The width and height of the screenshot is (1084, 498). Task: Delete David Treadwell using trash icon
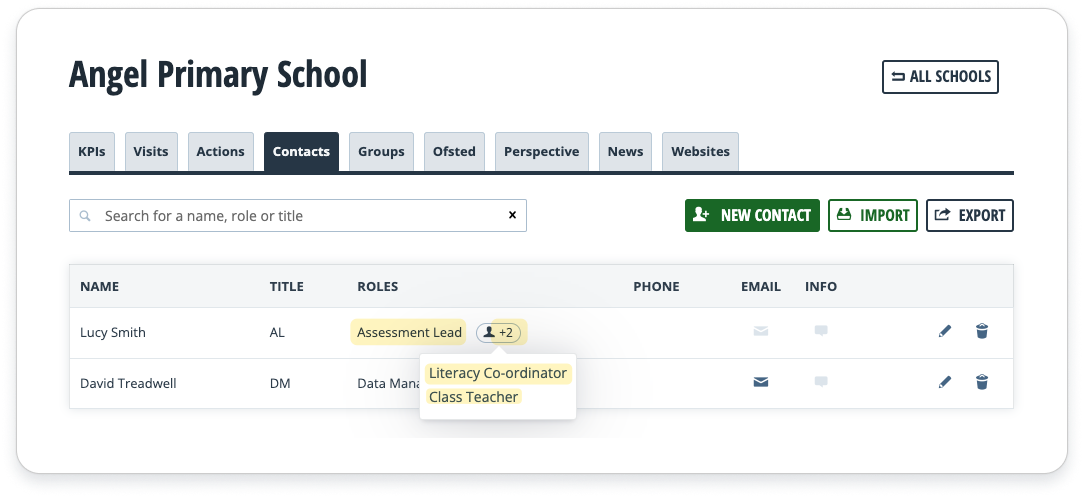pos(982,382)
